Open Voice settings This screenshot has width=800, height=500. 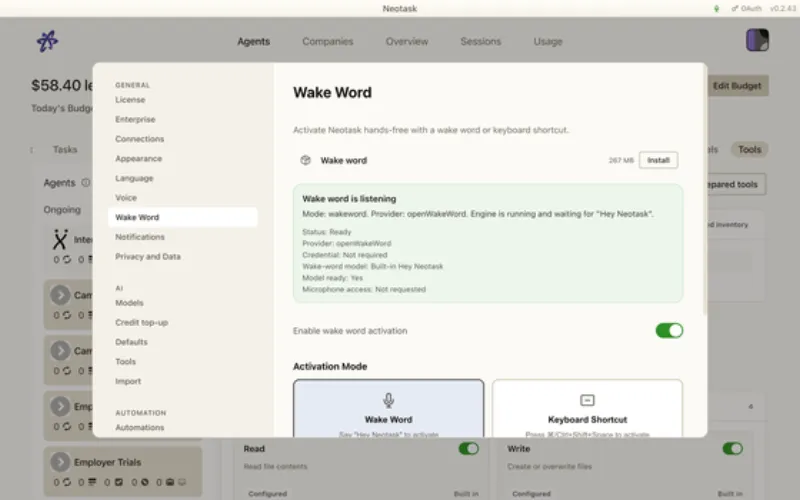126,197
